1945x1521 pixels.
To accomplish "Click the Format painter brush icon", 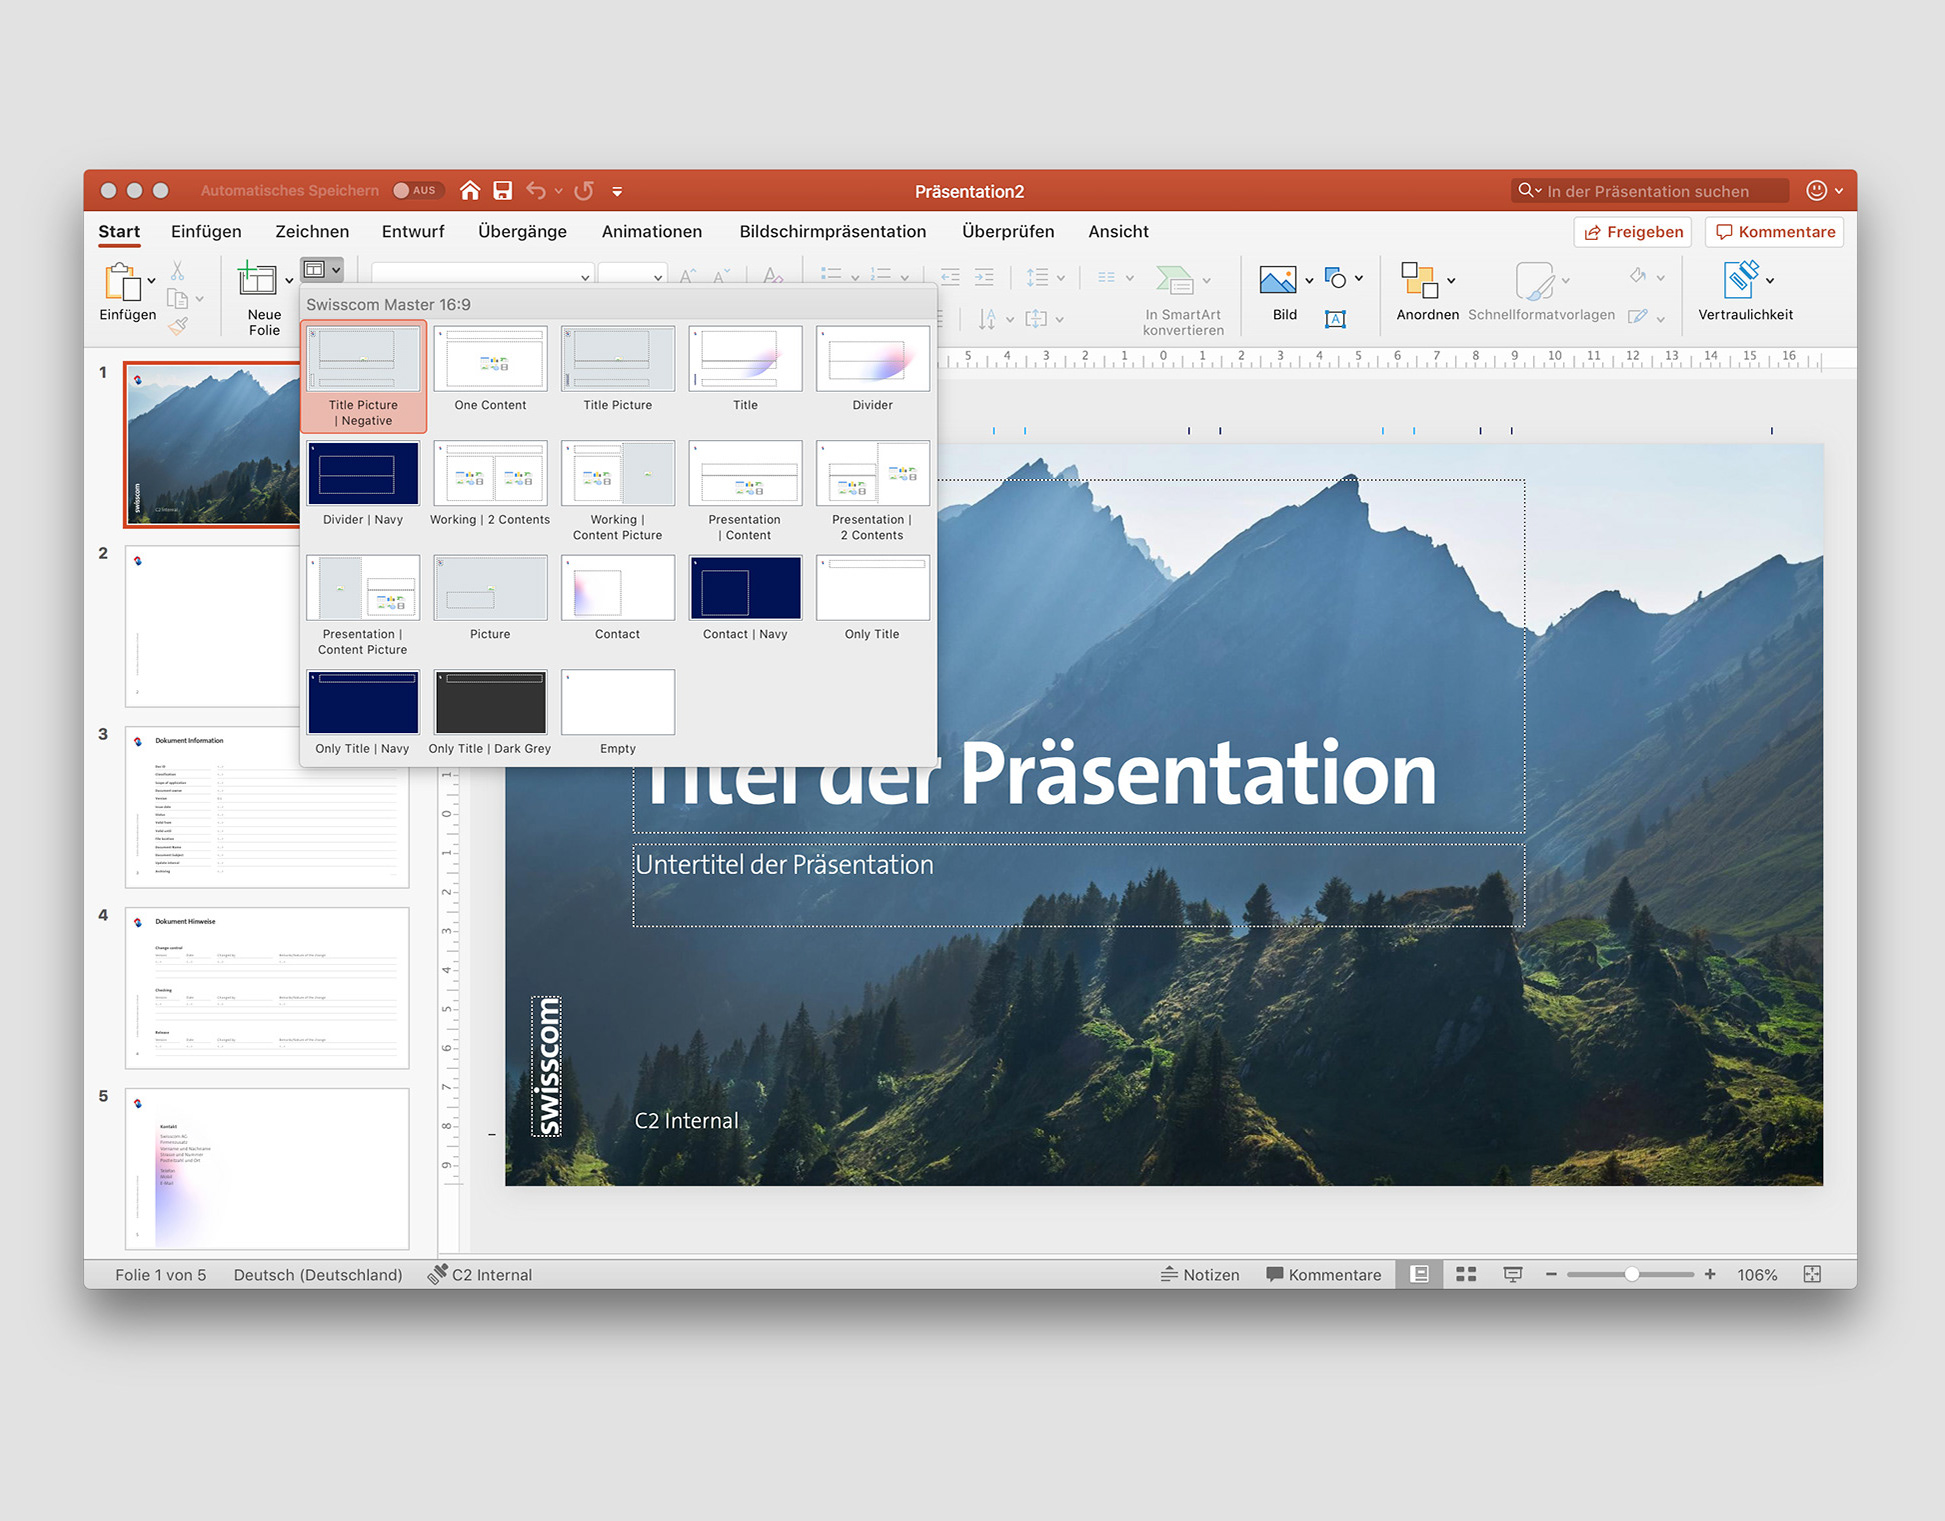I will point(178,325).
